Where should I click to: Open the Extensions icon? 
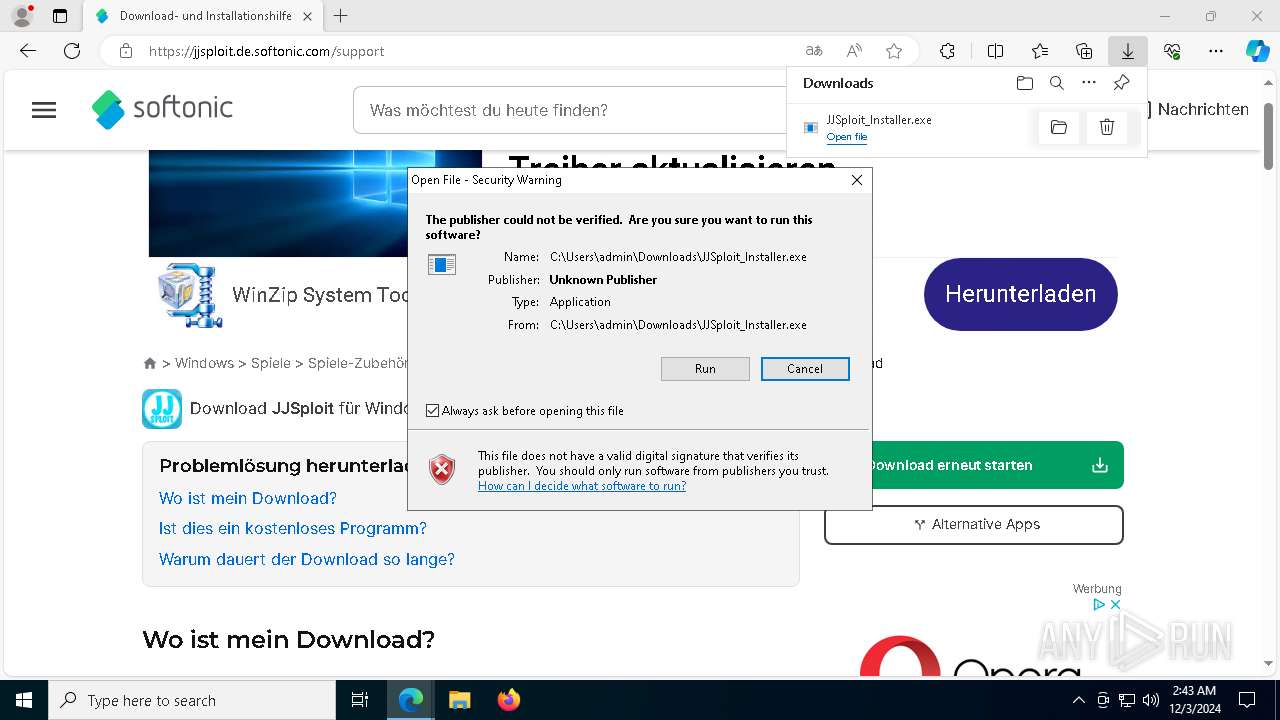tap(947, 51)
